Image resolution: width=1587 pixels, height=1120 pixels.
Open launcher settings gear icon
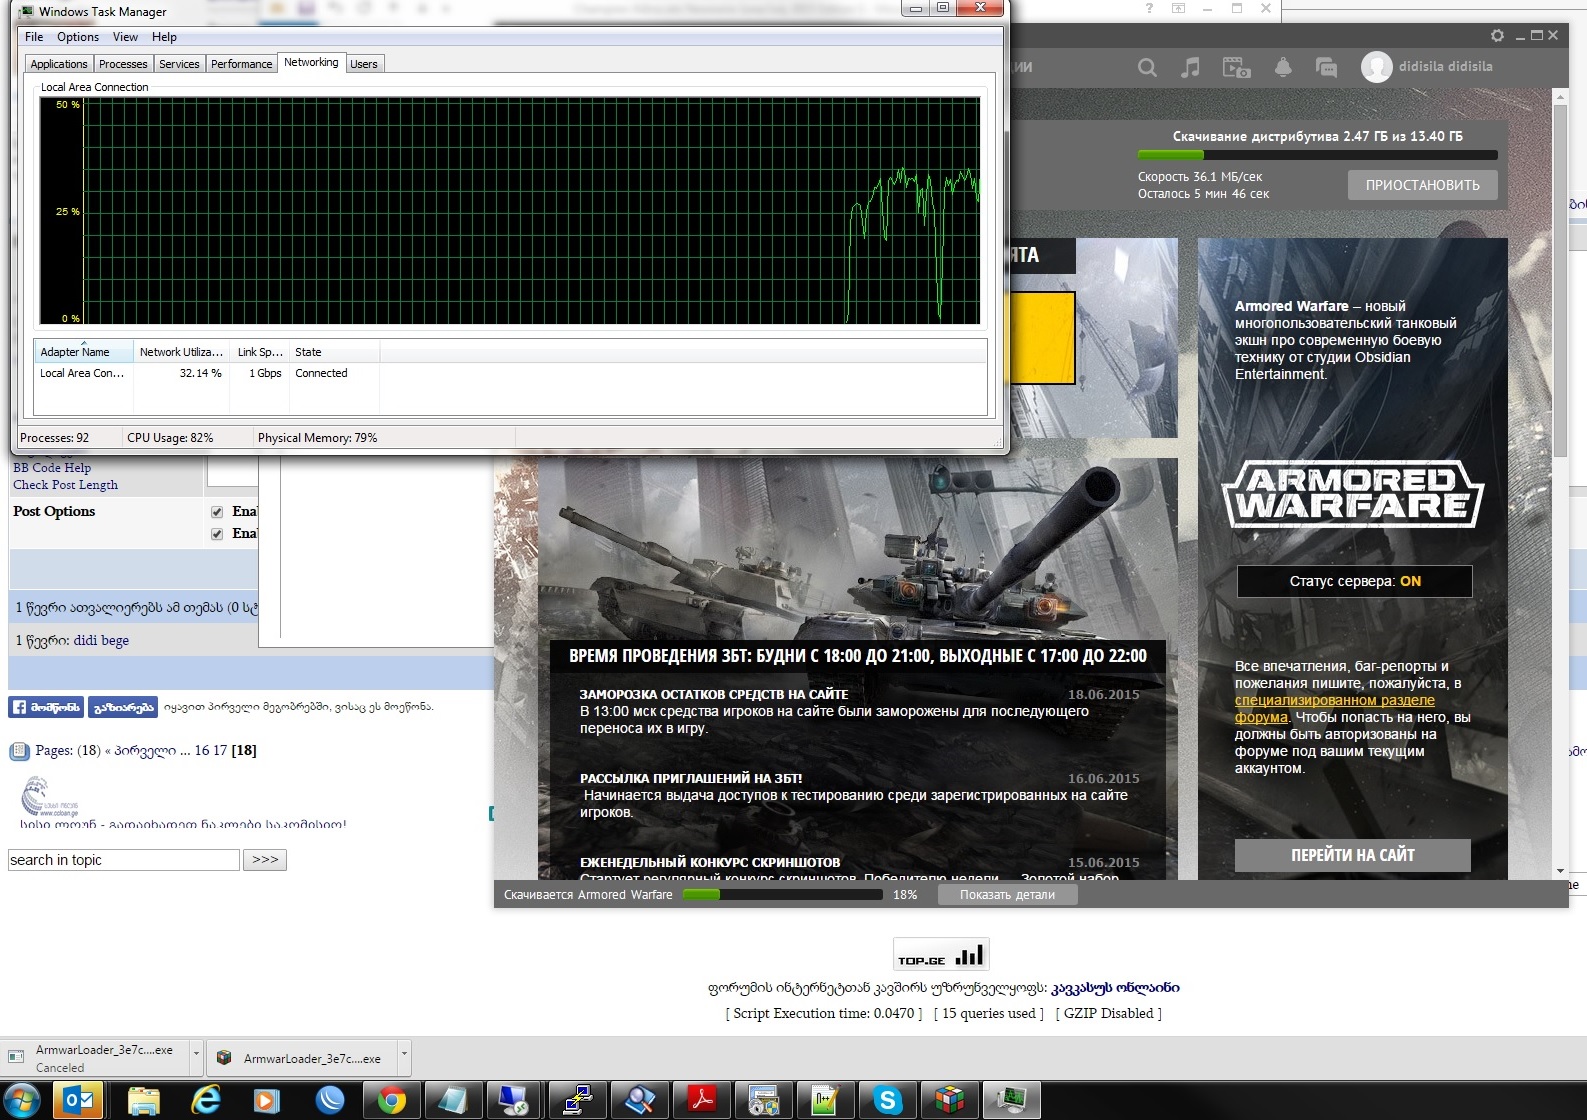(x=1497, y=35)
